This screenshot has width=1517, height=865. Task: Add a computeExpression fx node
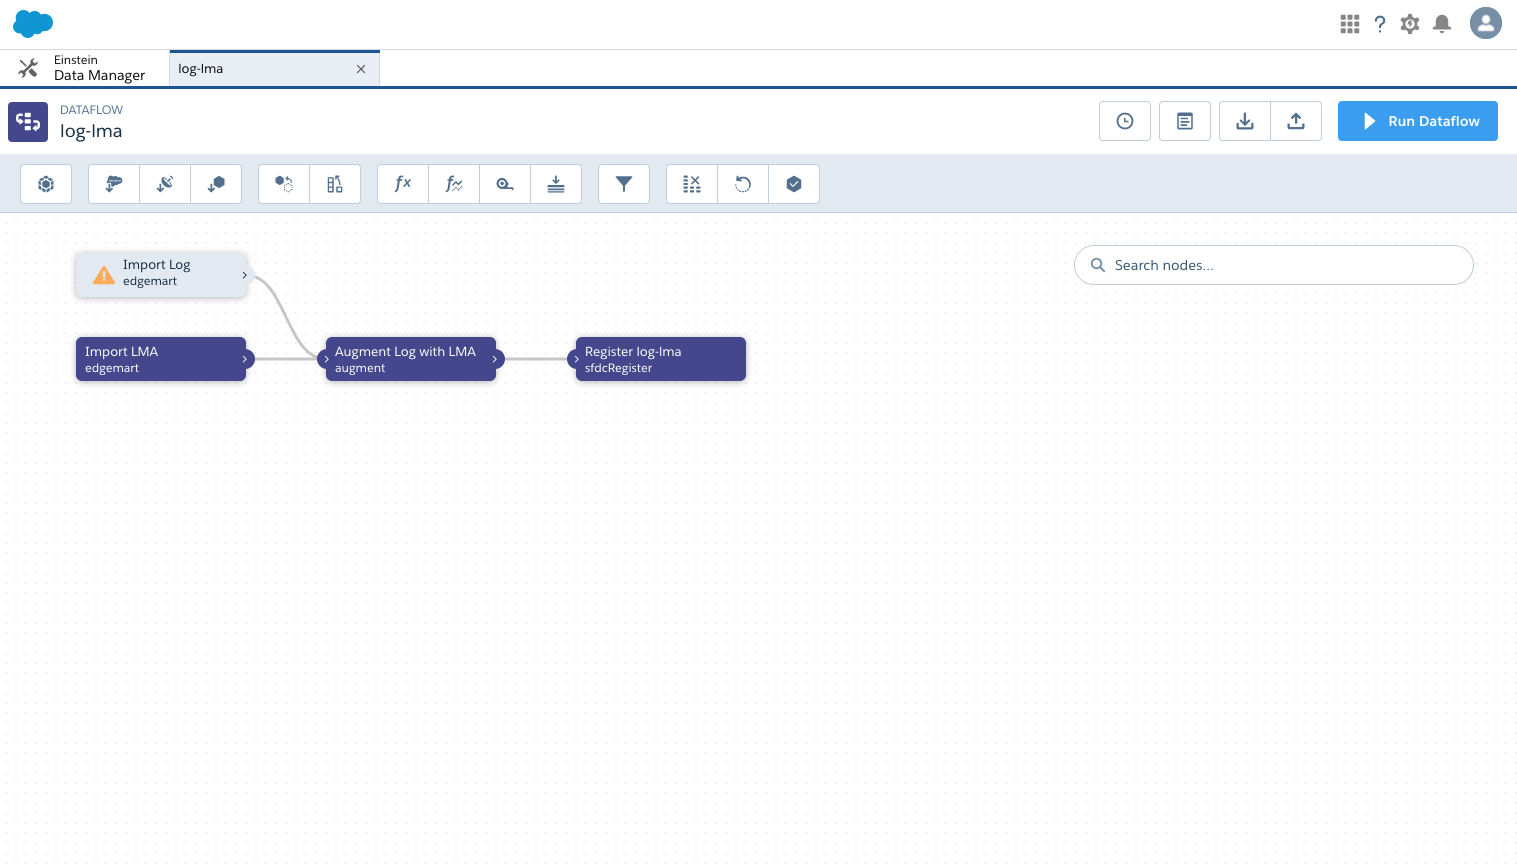(x=403, y=184)
